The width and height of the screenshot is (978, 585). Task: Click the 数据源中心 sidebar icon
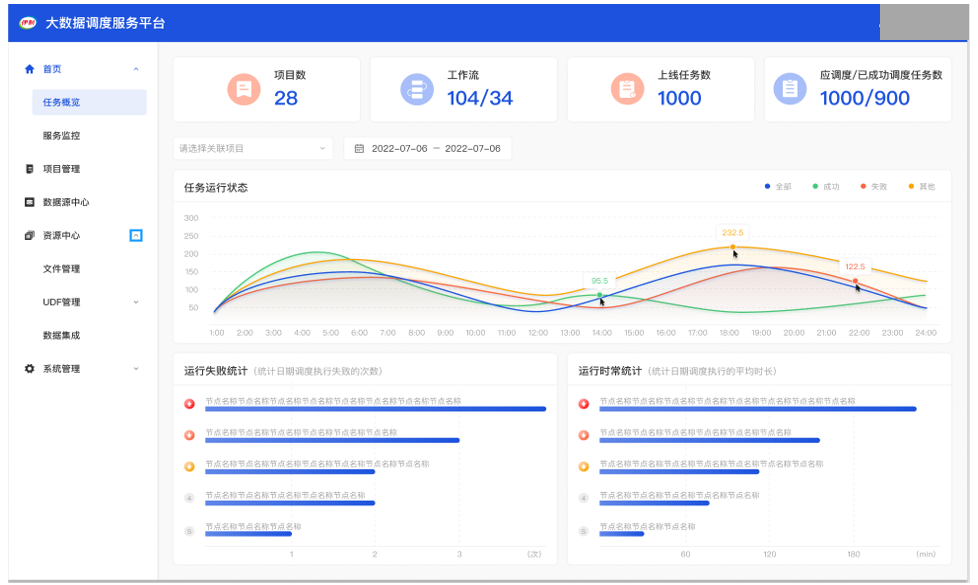point(29,202)
